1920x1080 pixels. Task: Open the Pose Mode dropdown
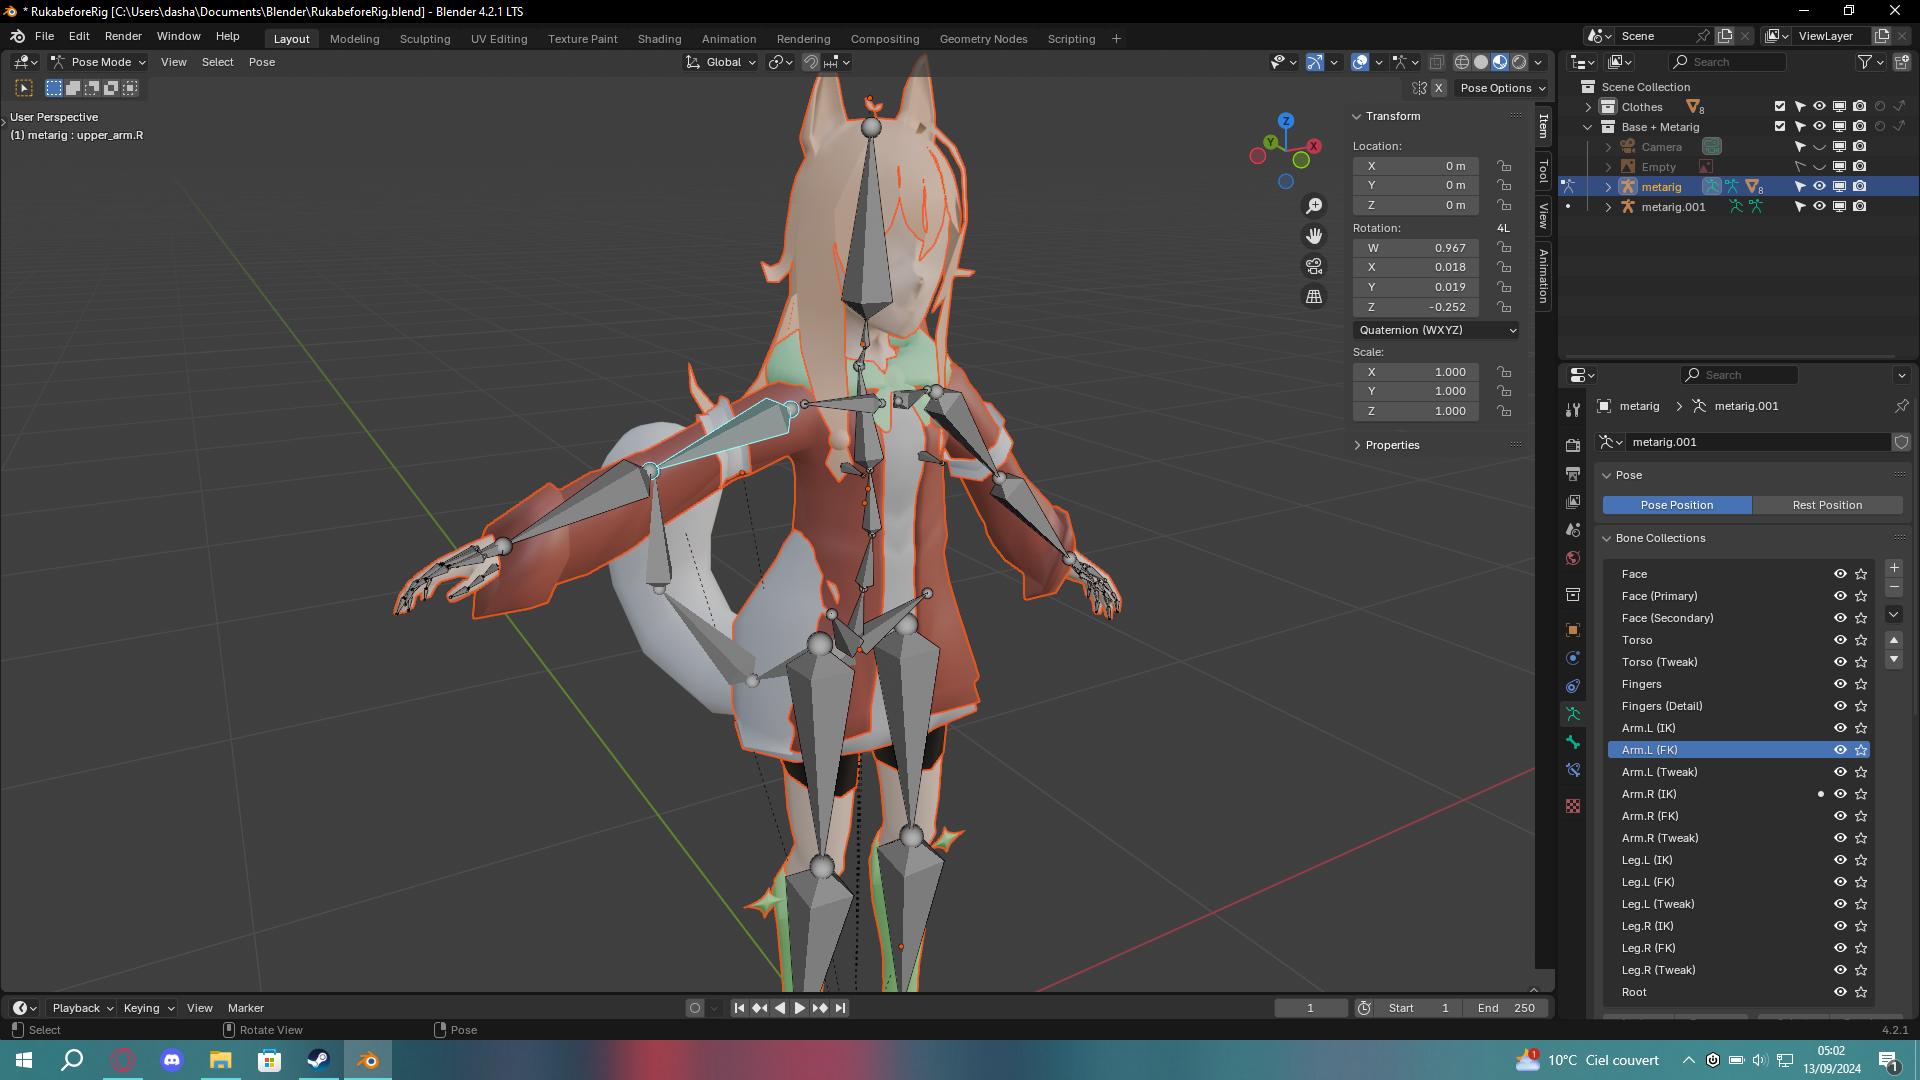pos(99,62)
